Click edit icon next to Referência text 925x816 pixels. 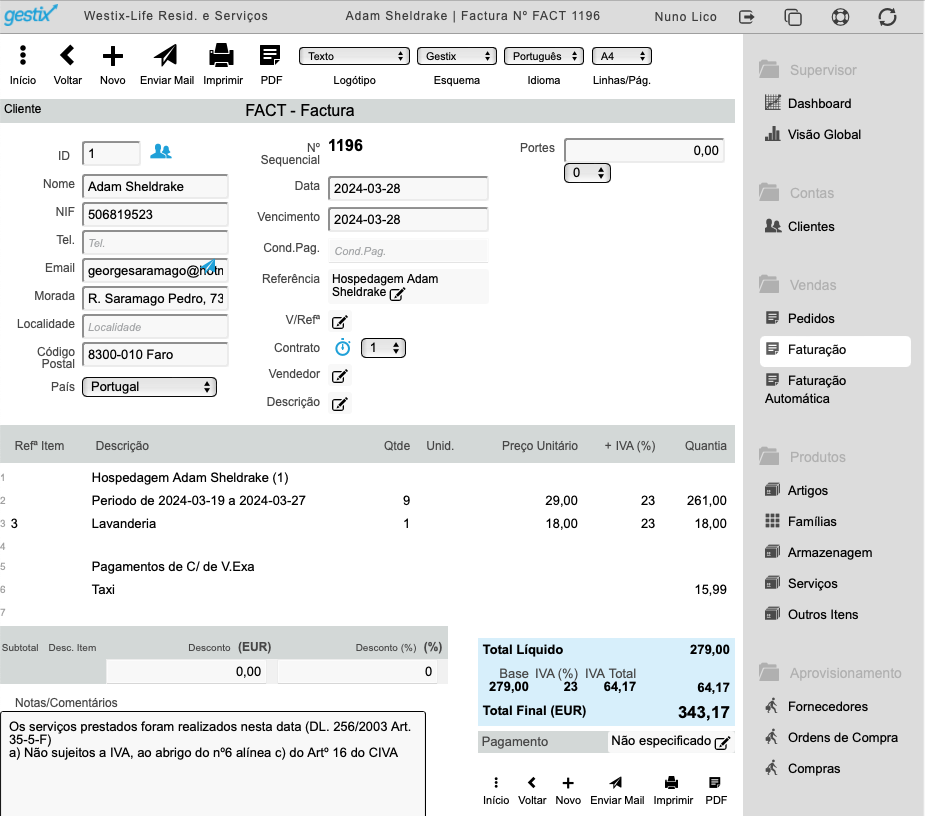[397, 294]
